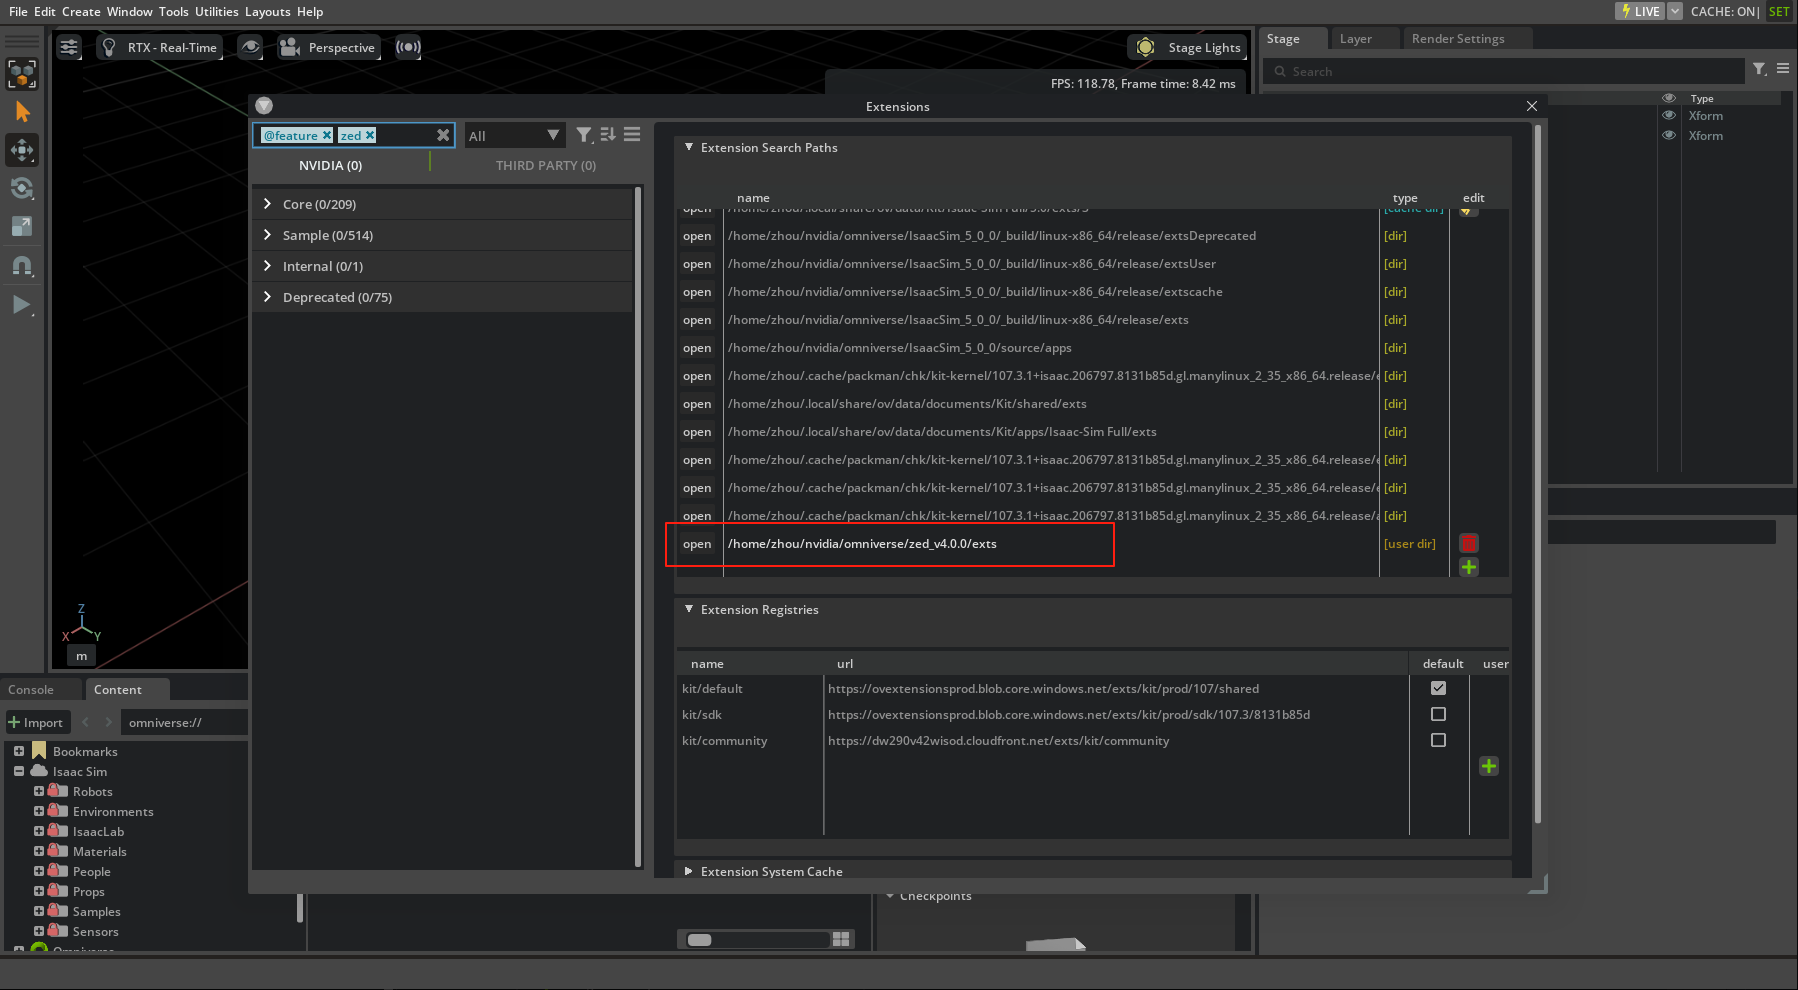Open the extsDeprecated search path folder
Screen dimensions: 1798x990
pyautogui.click(x=697, y=236)
